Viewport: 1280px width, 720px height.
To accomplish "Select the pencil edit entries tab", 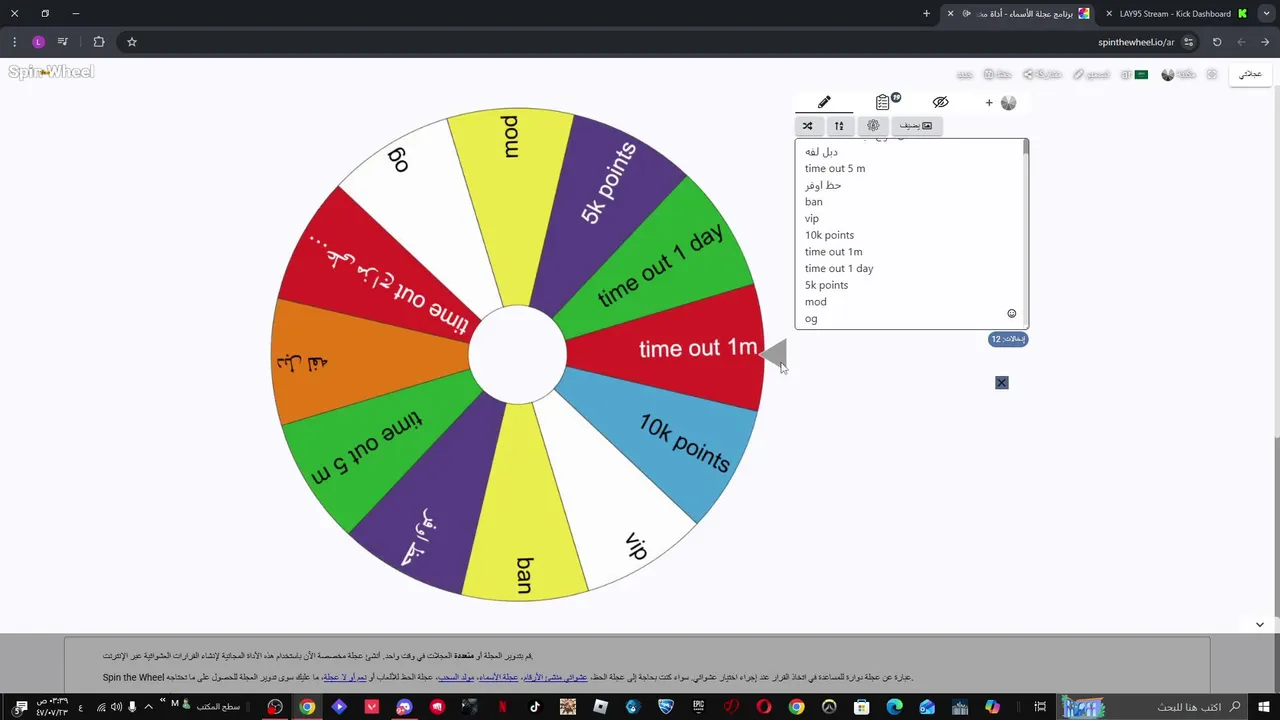I will click(x=824, y=102).
